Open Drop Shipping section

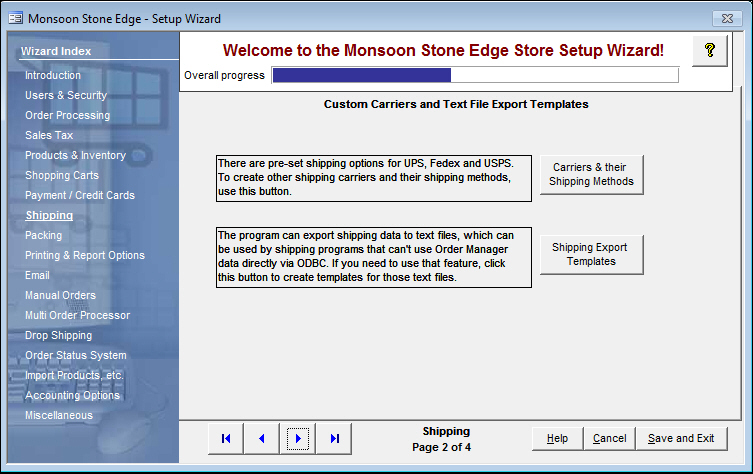(58, 335)
